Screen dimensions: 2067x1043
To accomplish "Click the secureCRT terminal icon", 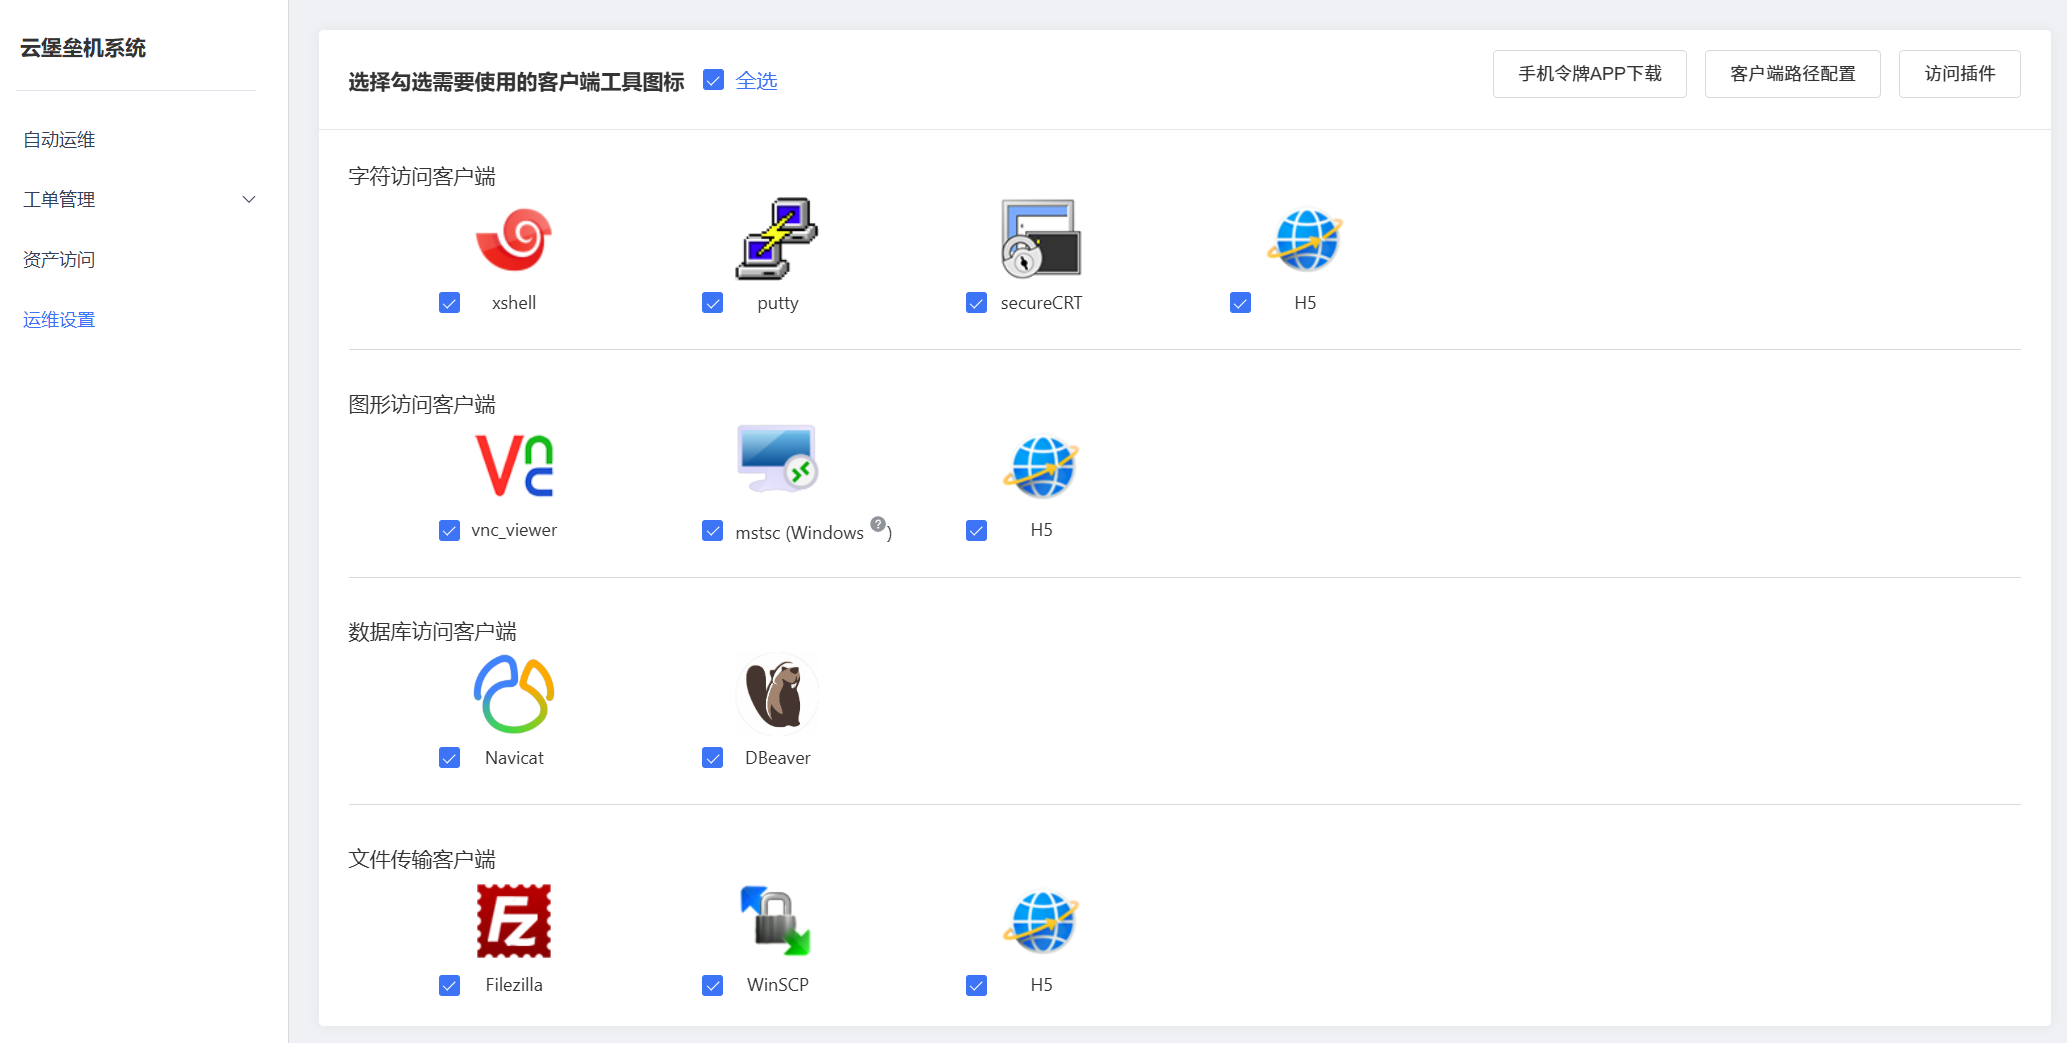I will 1041,239.
